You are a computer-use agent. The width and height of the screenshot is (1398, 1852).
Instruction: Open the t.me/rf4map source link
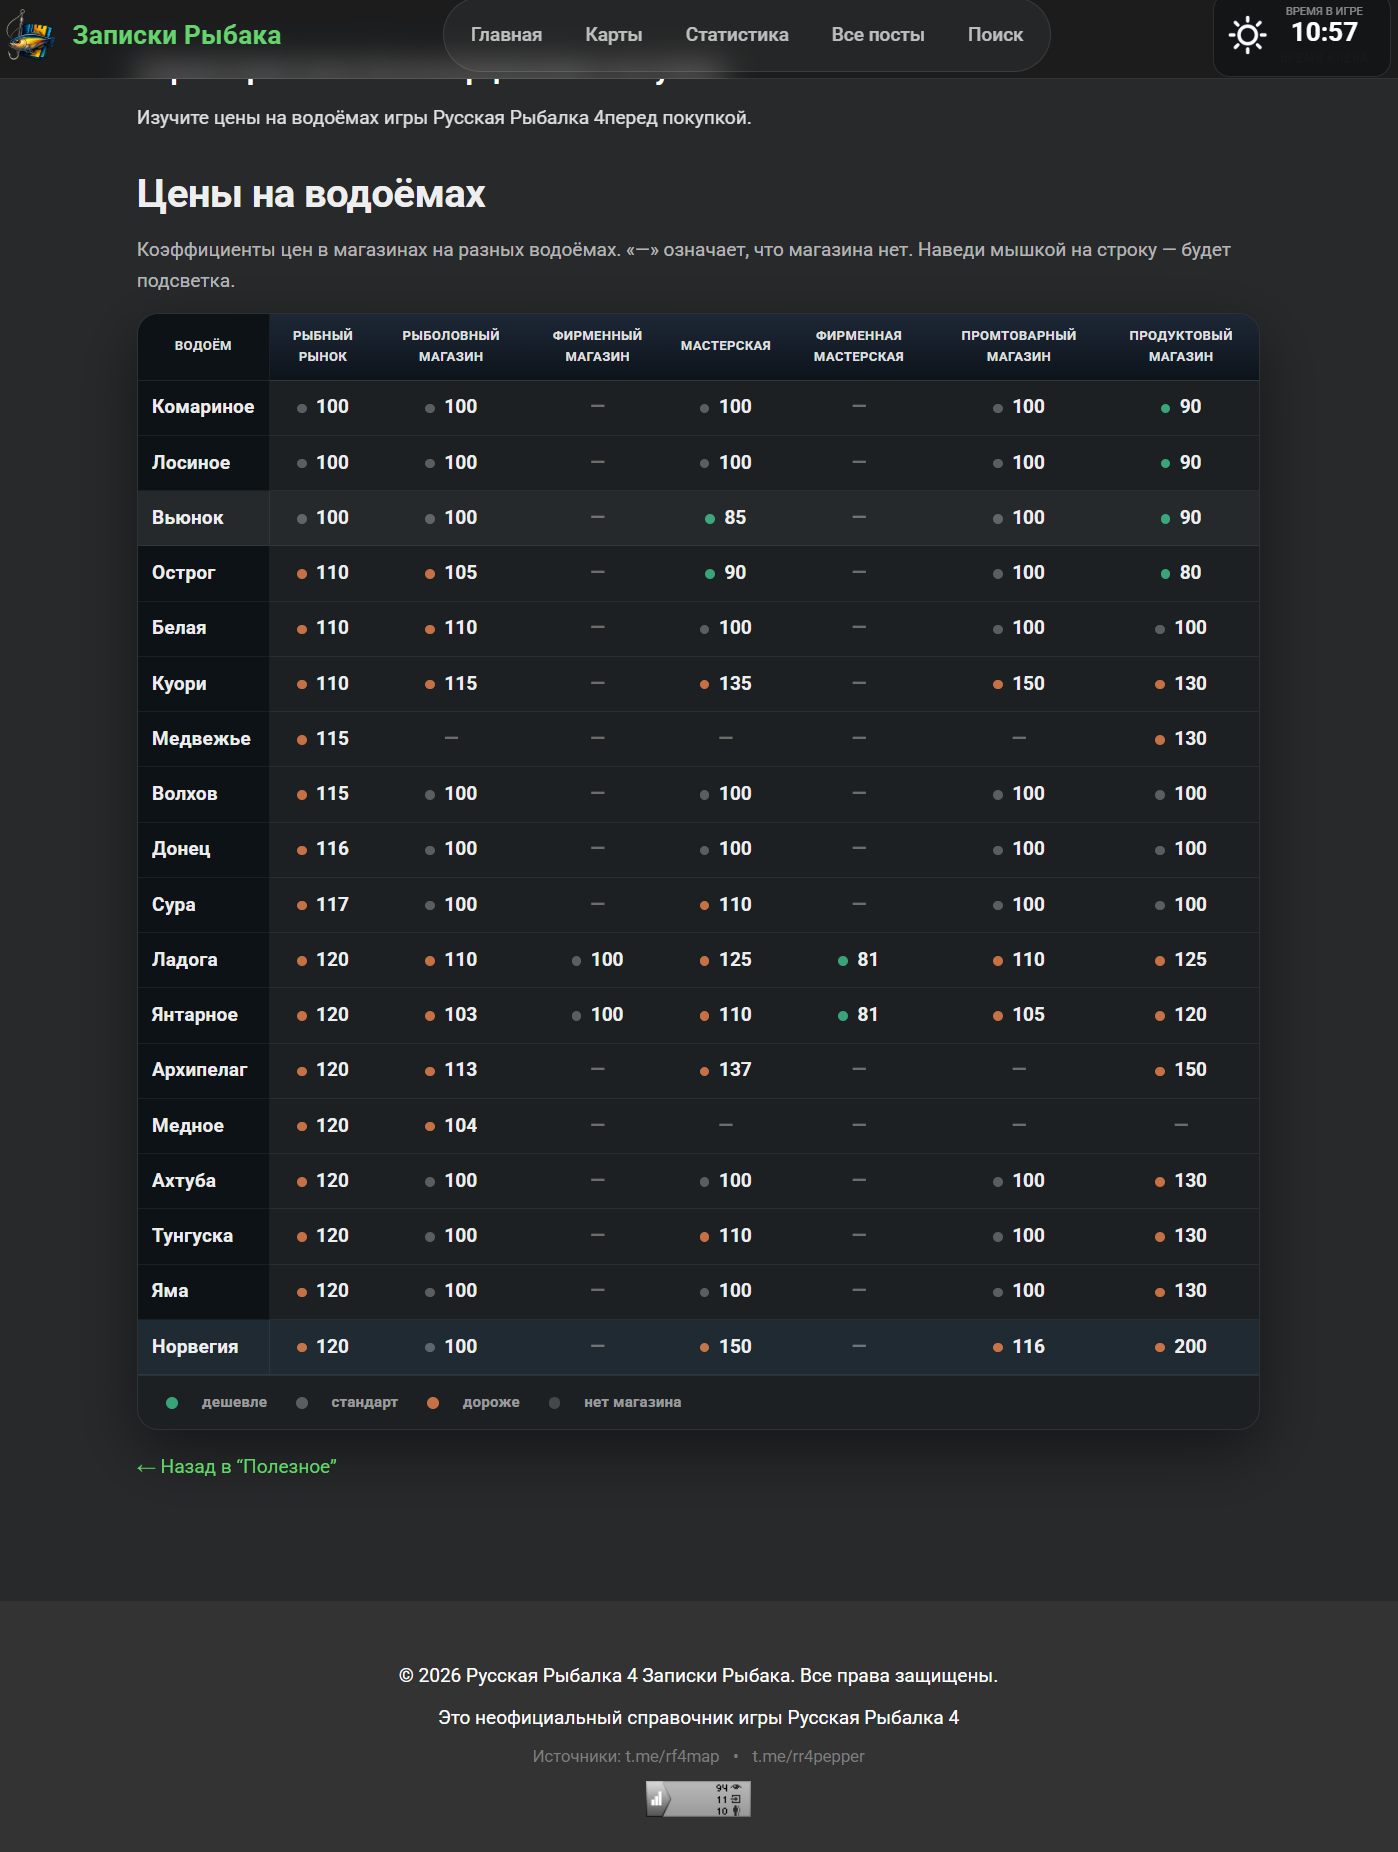[671, 1757]
